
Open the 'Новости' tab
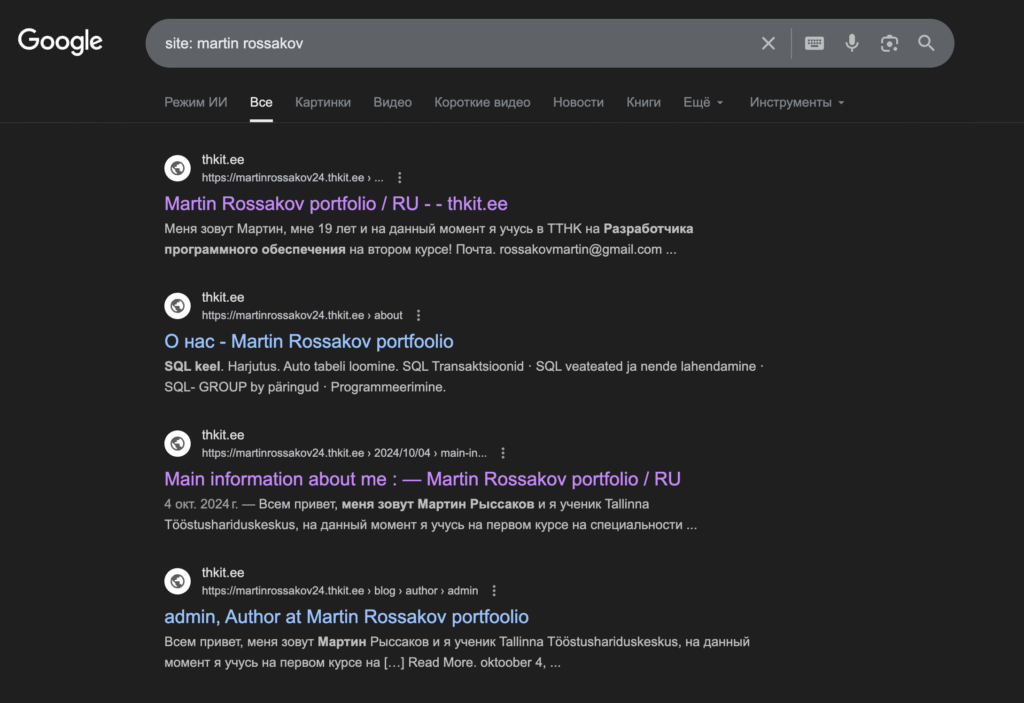coord(578,102)
